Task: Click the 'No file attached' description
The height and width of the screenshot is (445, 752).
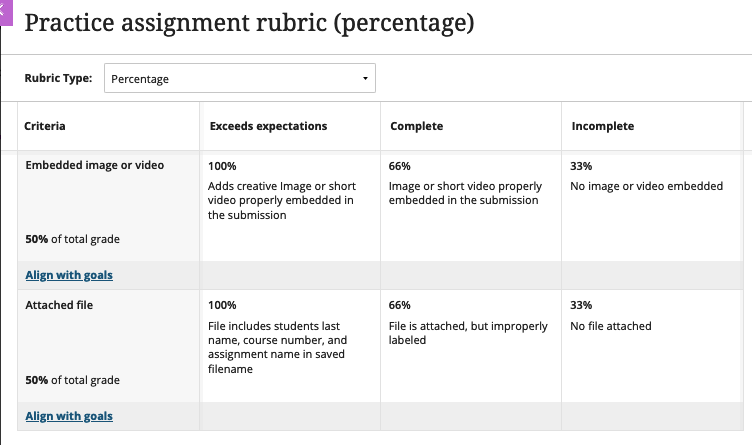Action: click(x=611, y=326)
